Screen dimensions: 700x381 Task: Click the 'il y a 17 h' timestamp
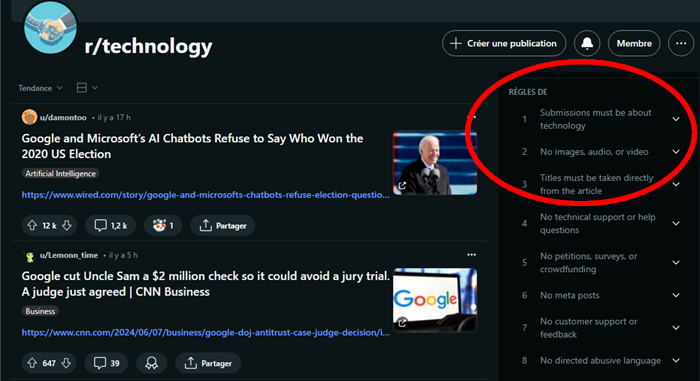coord(114,117)
